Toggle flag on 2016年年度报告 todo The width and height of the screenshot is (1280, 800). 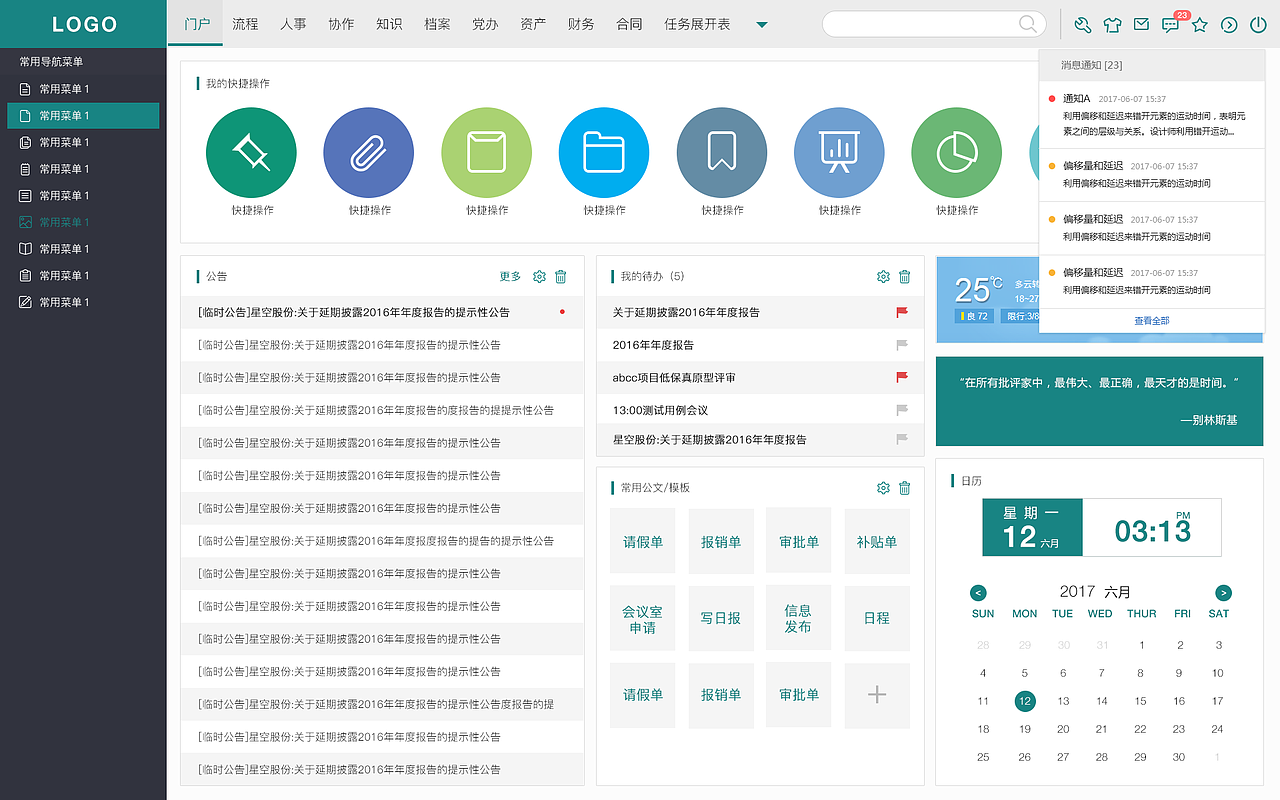[902, 345]
